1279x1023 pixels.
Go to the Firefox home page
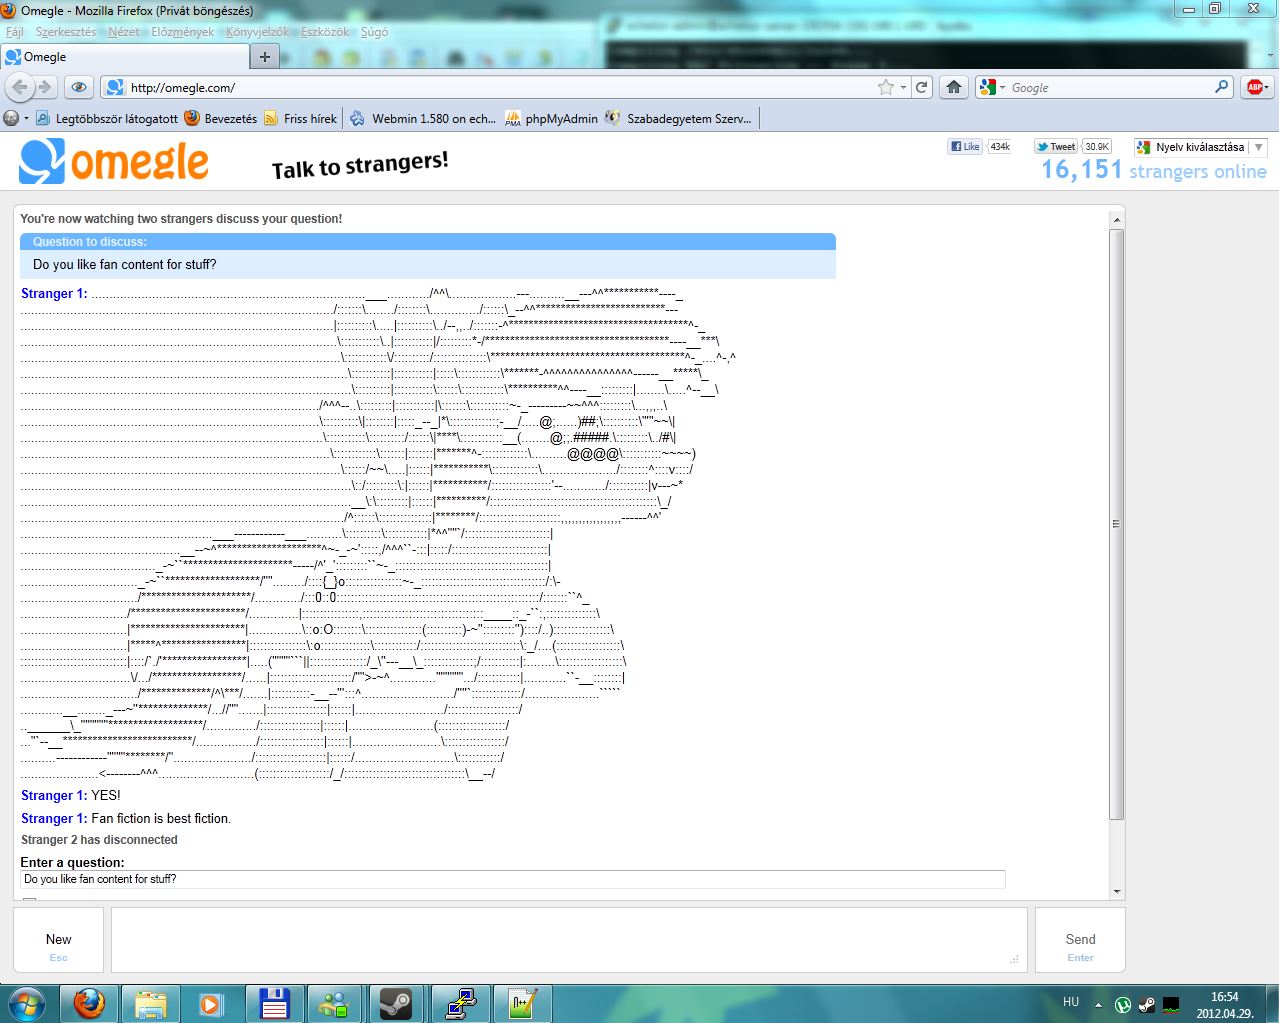(x=954, y=87)
